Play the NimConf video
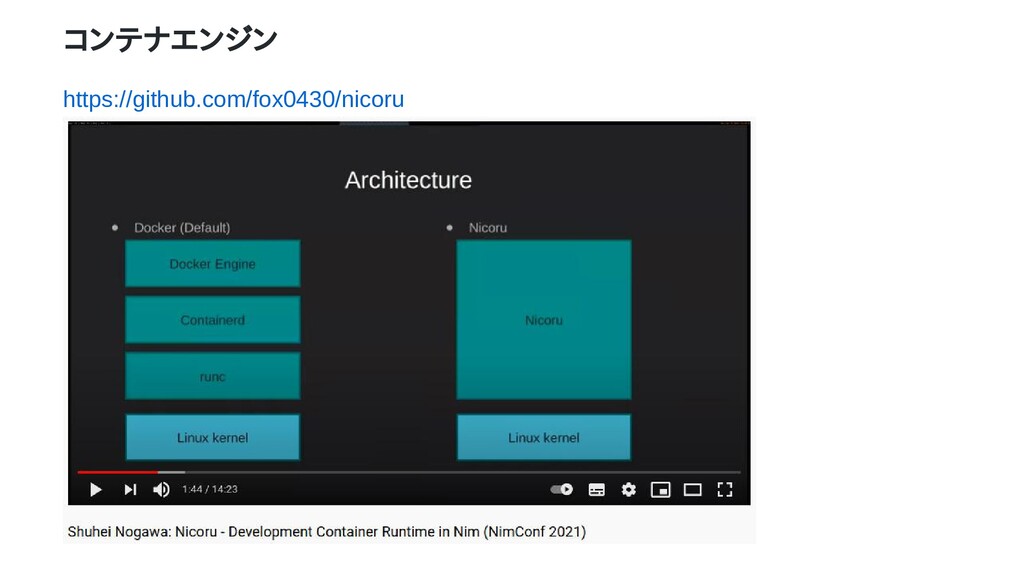The height and width of the screenshot is (576, 1024). pos(95,489)
